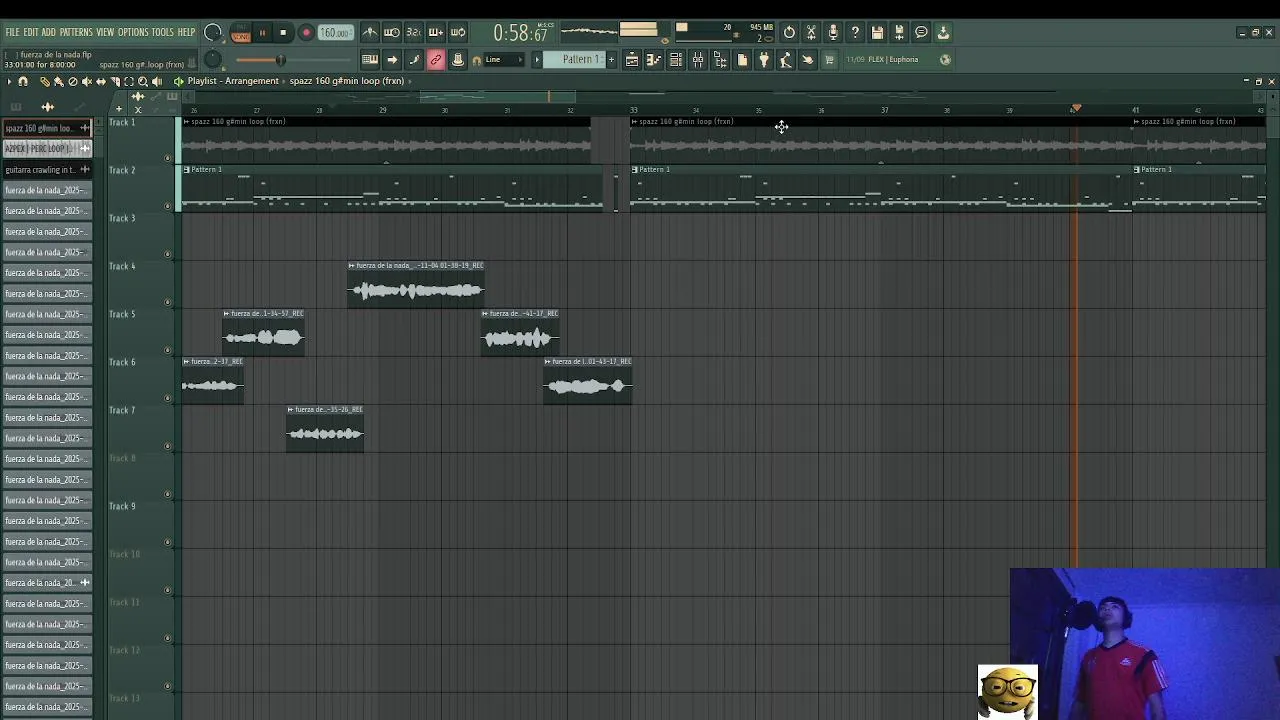Image resolution: width=1280 pixels, height=720 pixels.
Task: Open the Browser view icon
Action: pos(720,60)
